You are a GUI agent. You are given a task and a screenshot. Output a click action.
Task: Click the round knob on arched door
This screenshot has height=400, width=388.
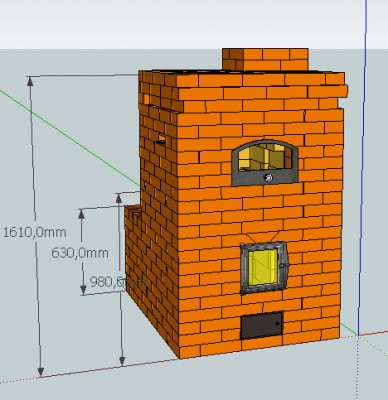point(269,178)
